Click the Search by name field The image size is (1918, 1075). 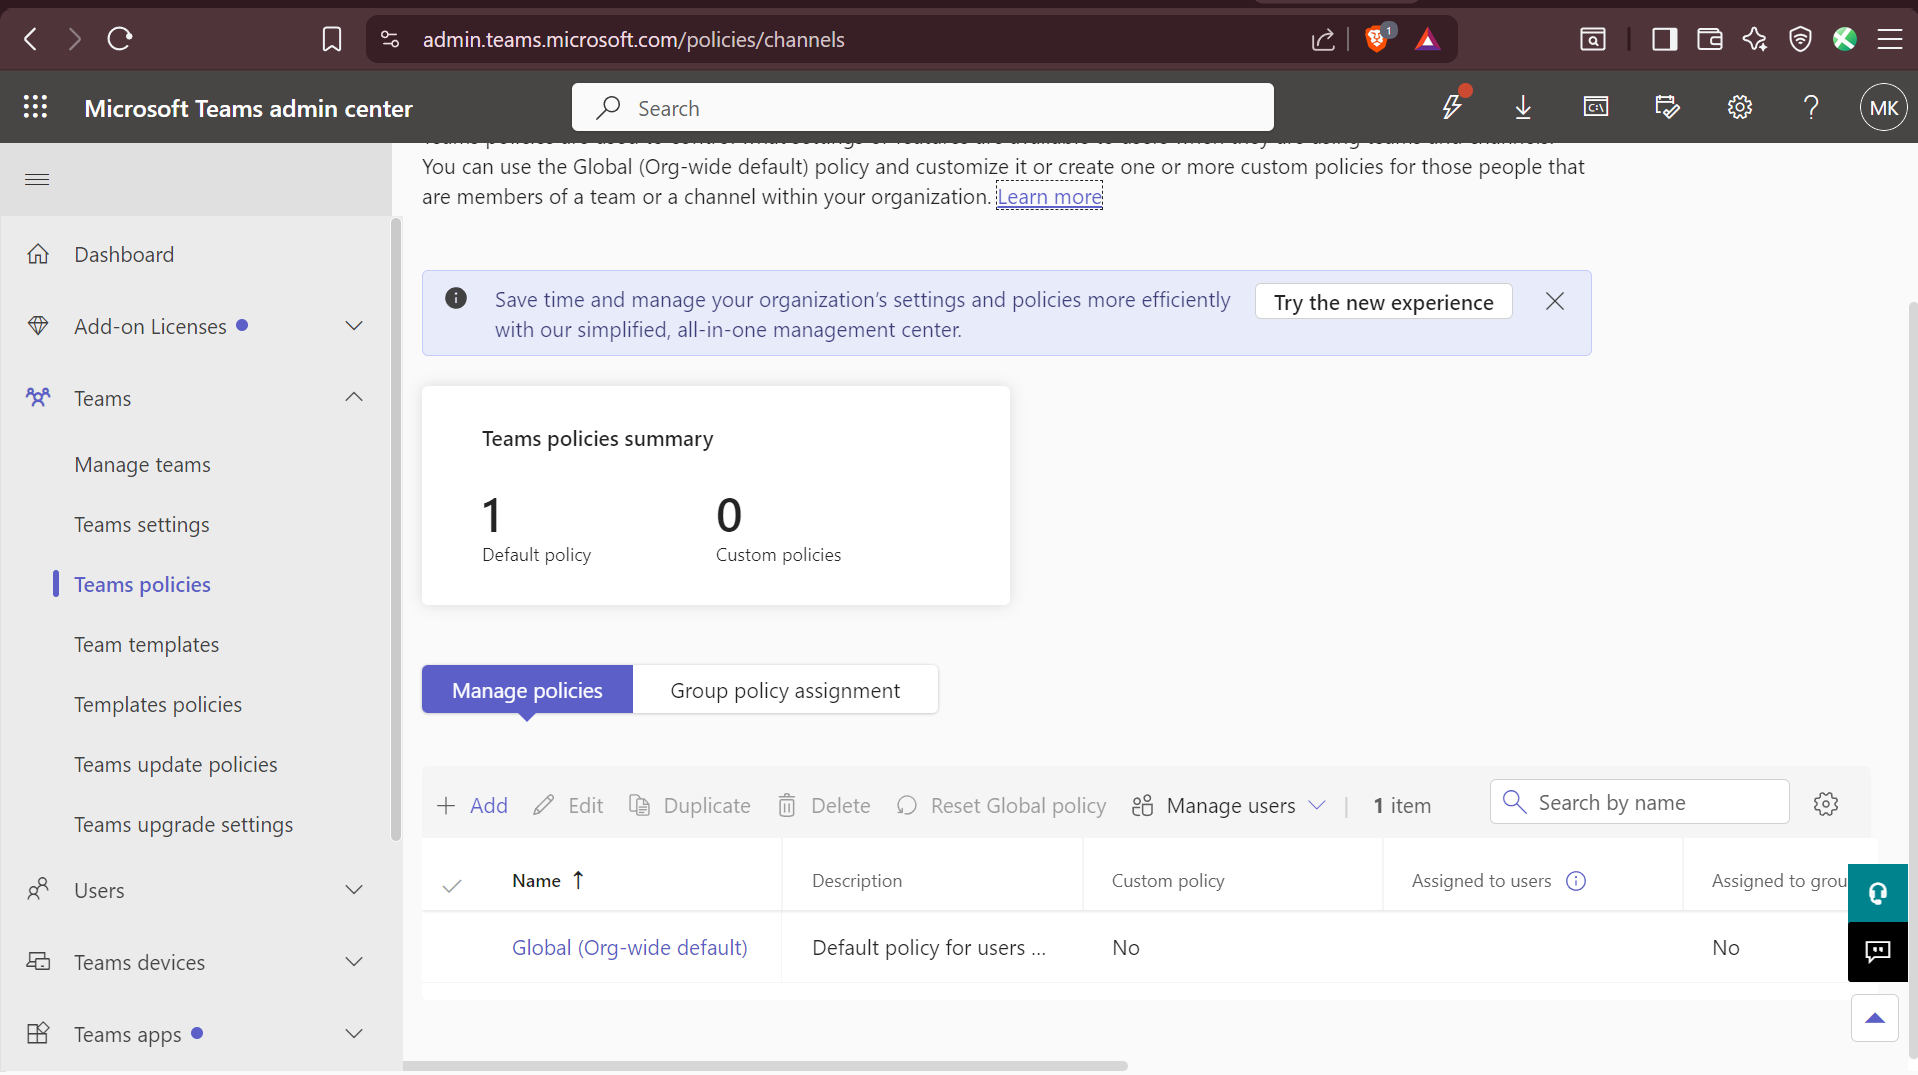tap(1640, 802)
